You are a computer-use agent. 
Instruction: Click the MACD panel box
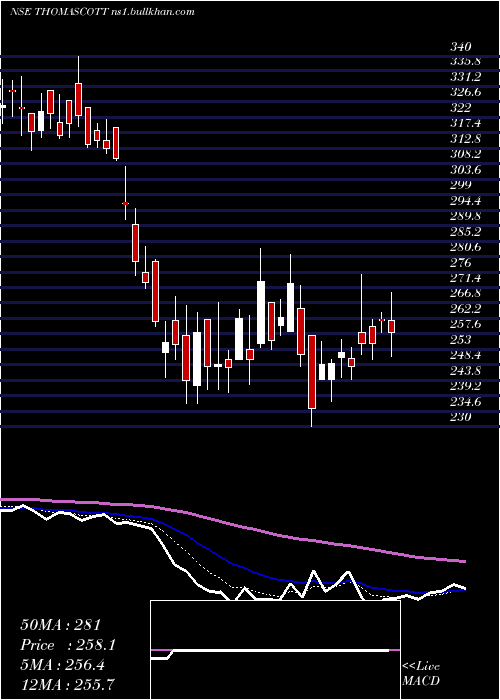(275, 650)
